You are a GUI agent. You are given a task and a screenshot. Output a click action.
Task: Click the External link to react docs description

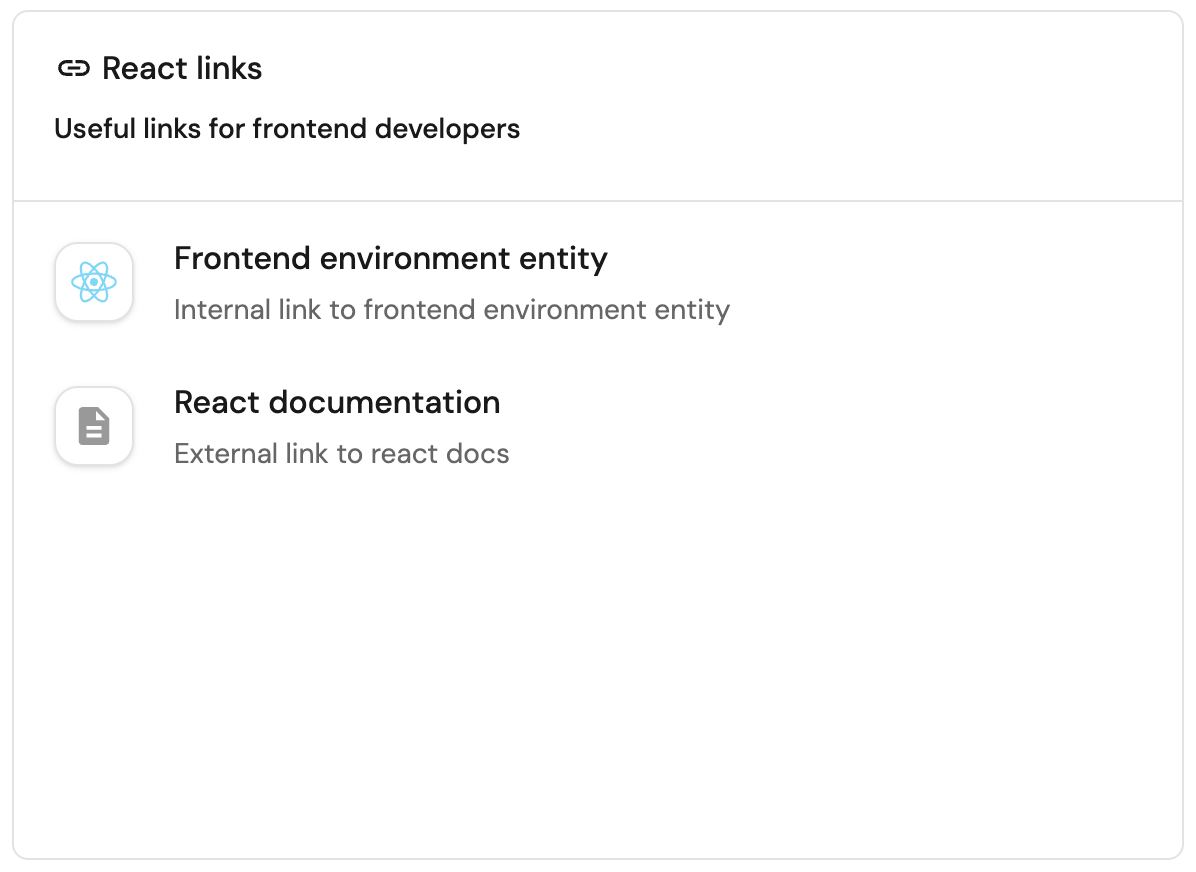tap(341, 454)
